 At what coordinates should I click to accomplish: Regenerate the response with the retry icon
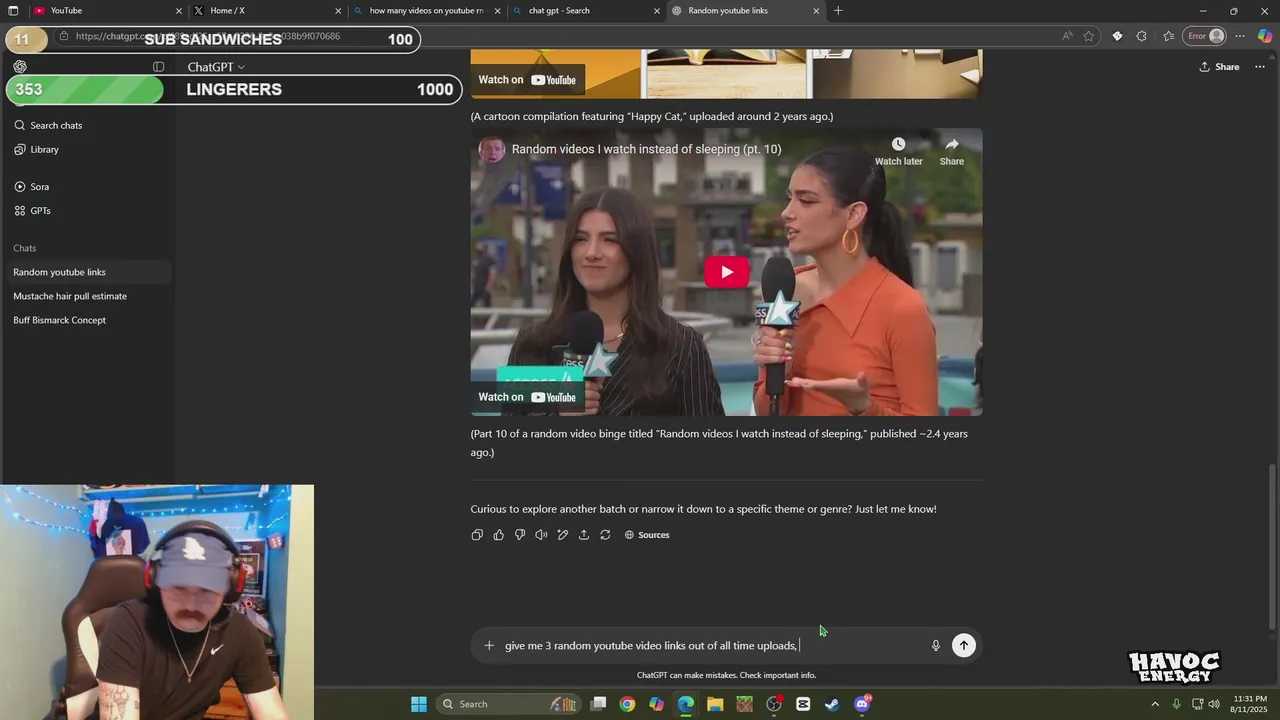click(605, 535)
